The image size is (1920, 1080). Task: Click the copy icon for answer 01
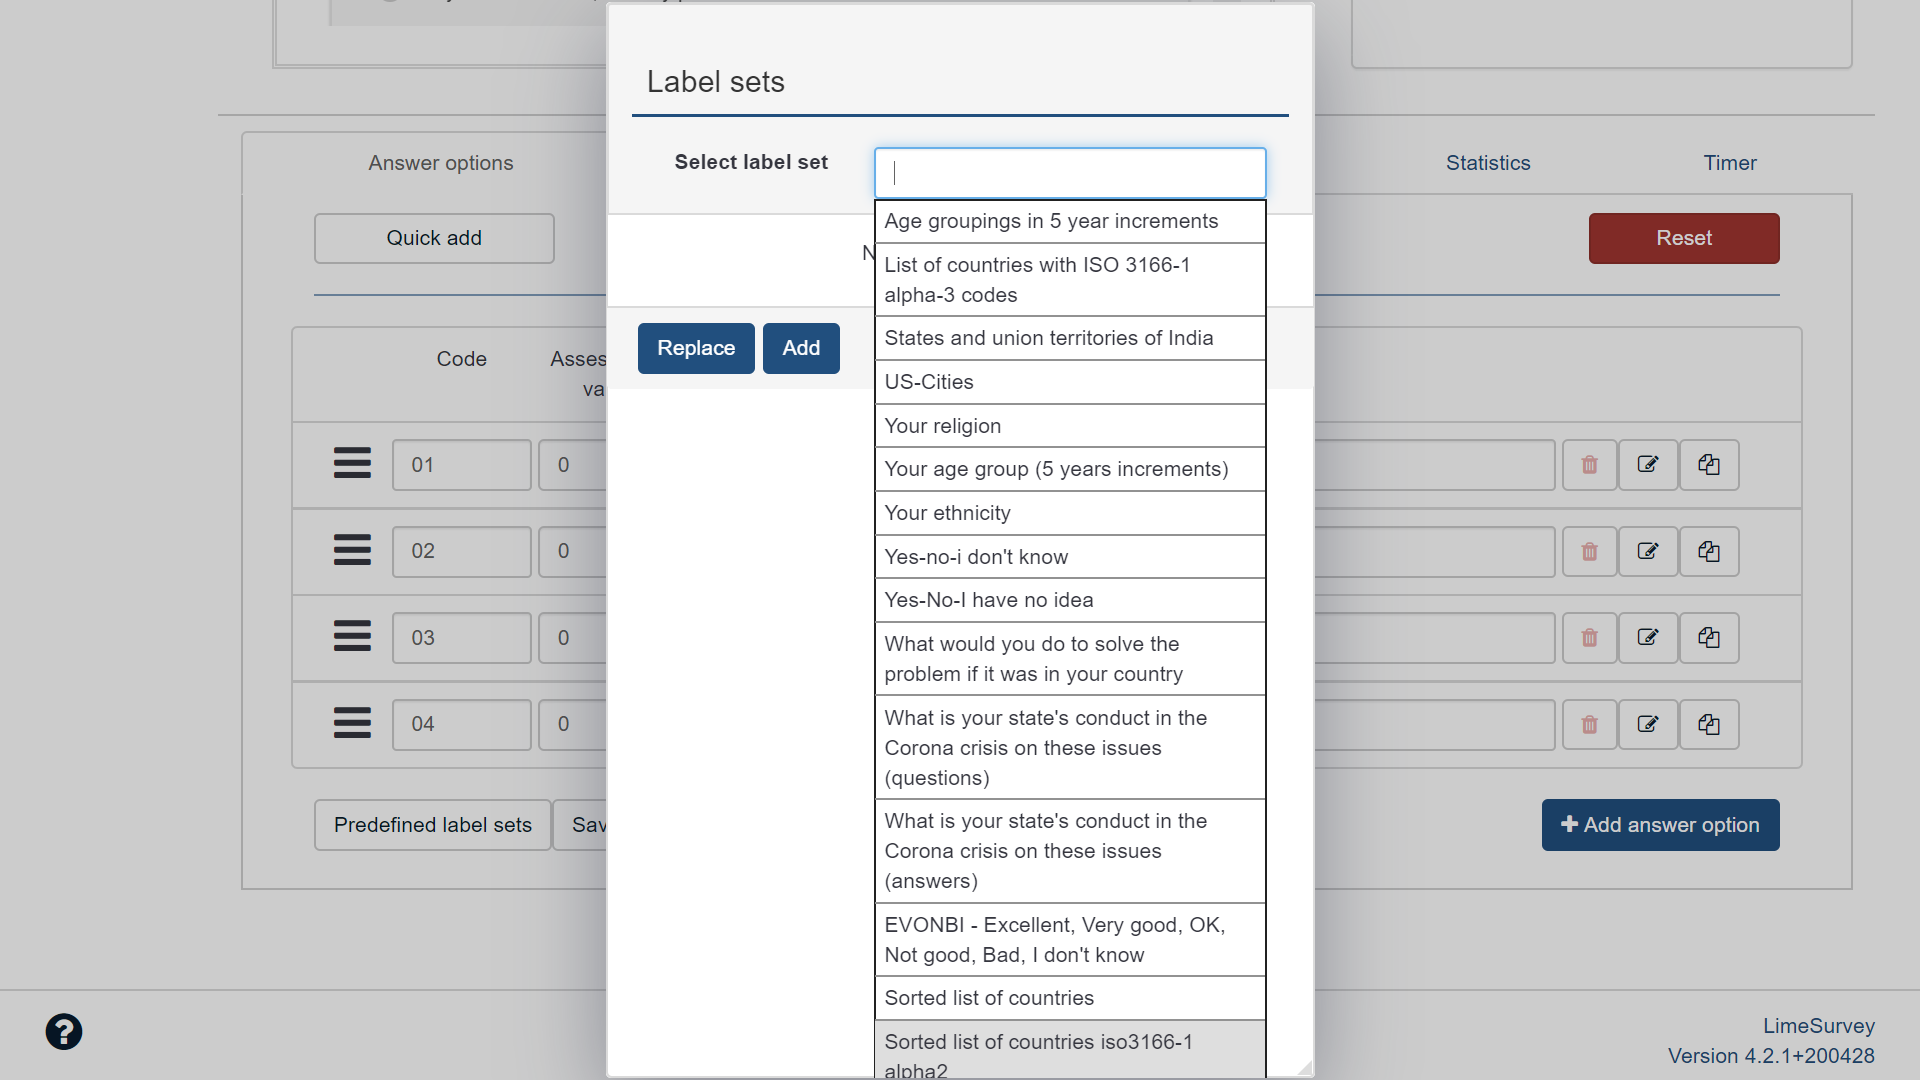pyautogui.click(x=1709, y=465)
